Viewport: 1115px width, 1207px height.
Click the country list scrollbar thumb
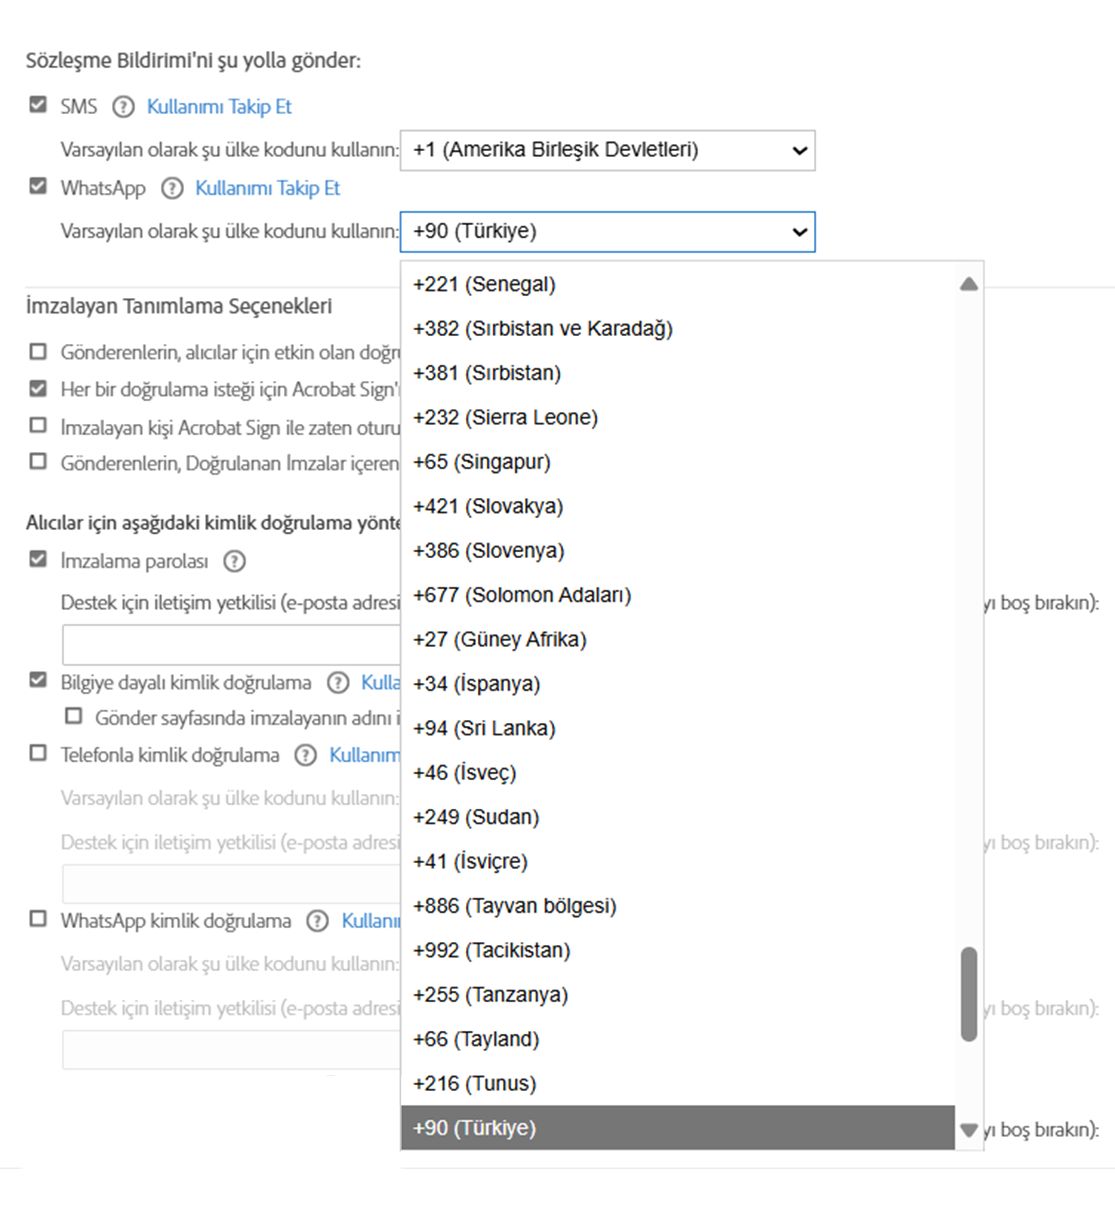click(x=968, y=994)
